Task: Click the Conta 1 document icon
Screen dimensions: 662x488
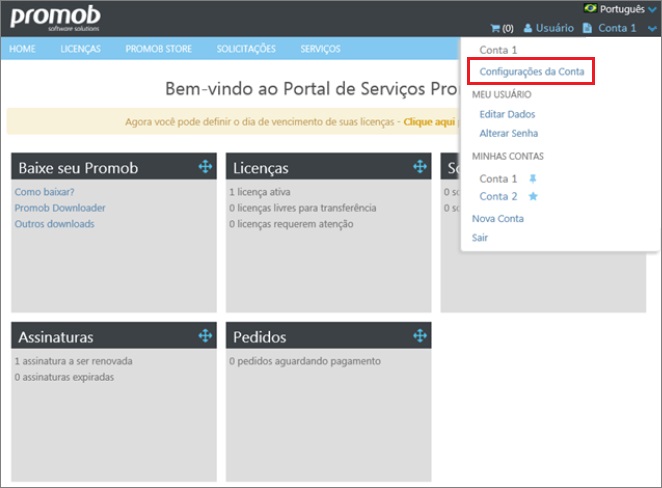Action: [587, 28]
